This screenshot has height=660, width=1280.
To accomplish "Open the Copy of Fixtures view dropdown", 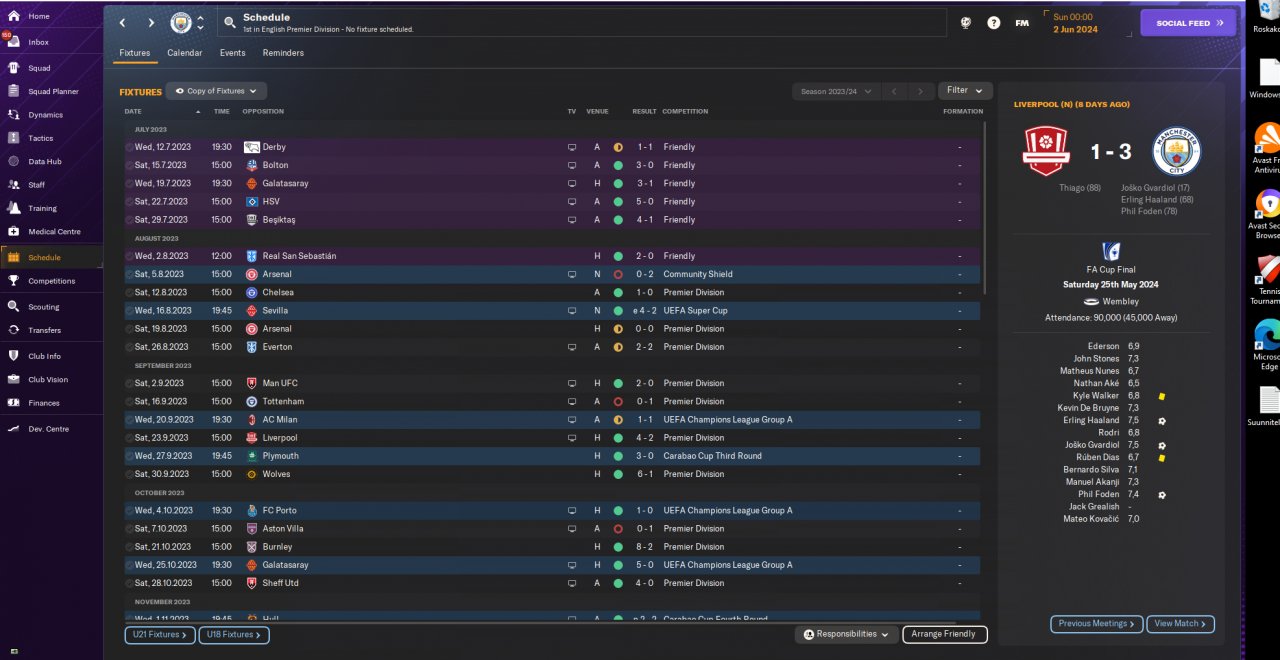I will (x=216, y=91).
